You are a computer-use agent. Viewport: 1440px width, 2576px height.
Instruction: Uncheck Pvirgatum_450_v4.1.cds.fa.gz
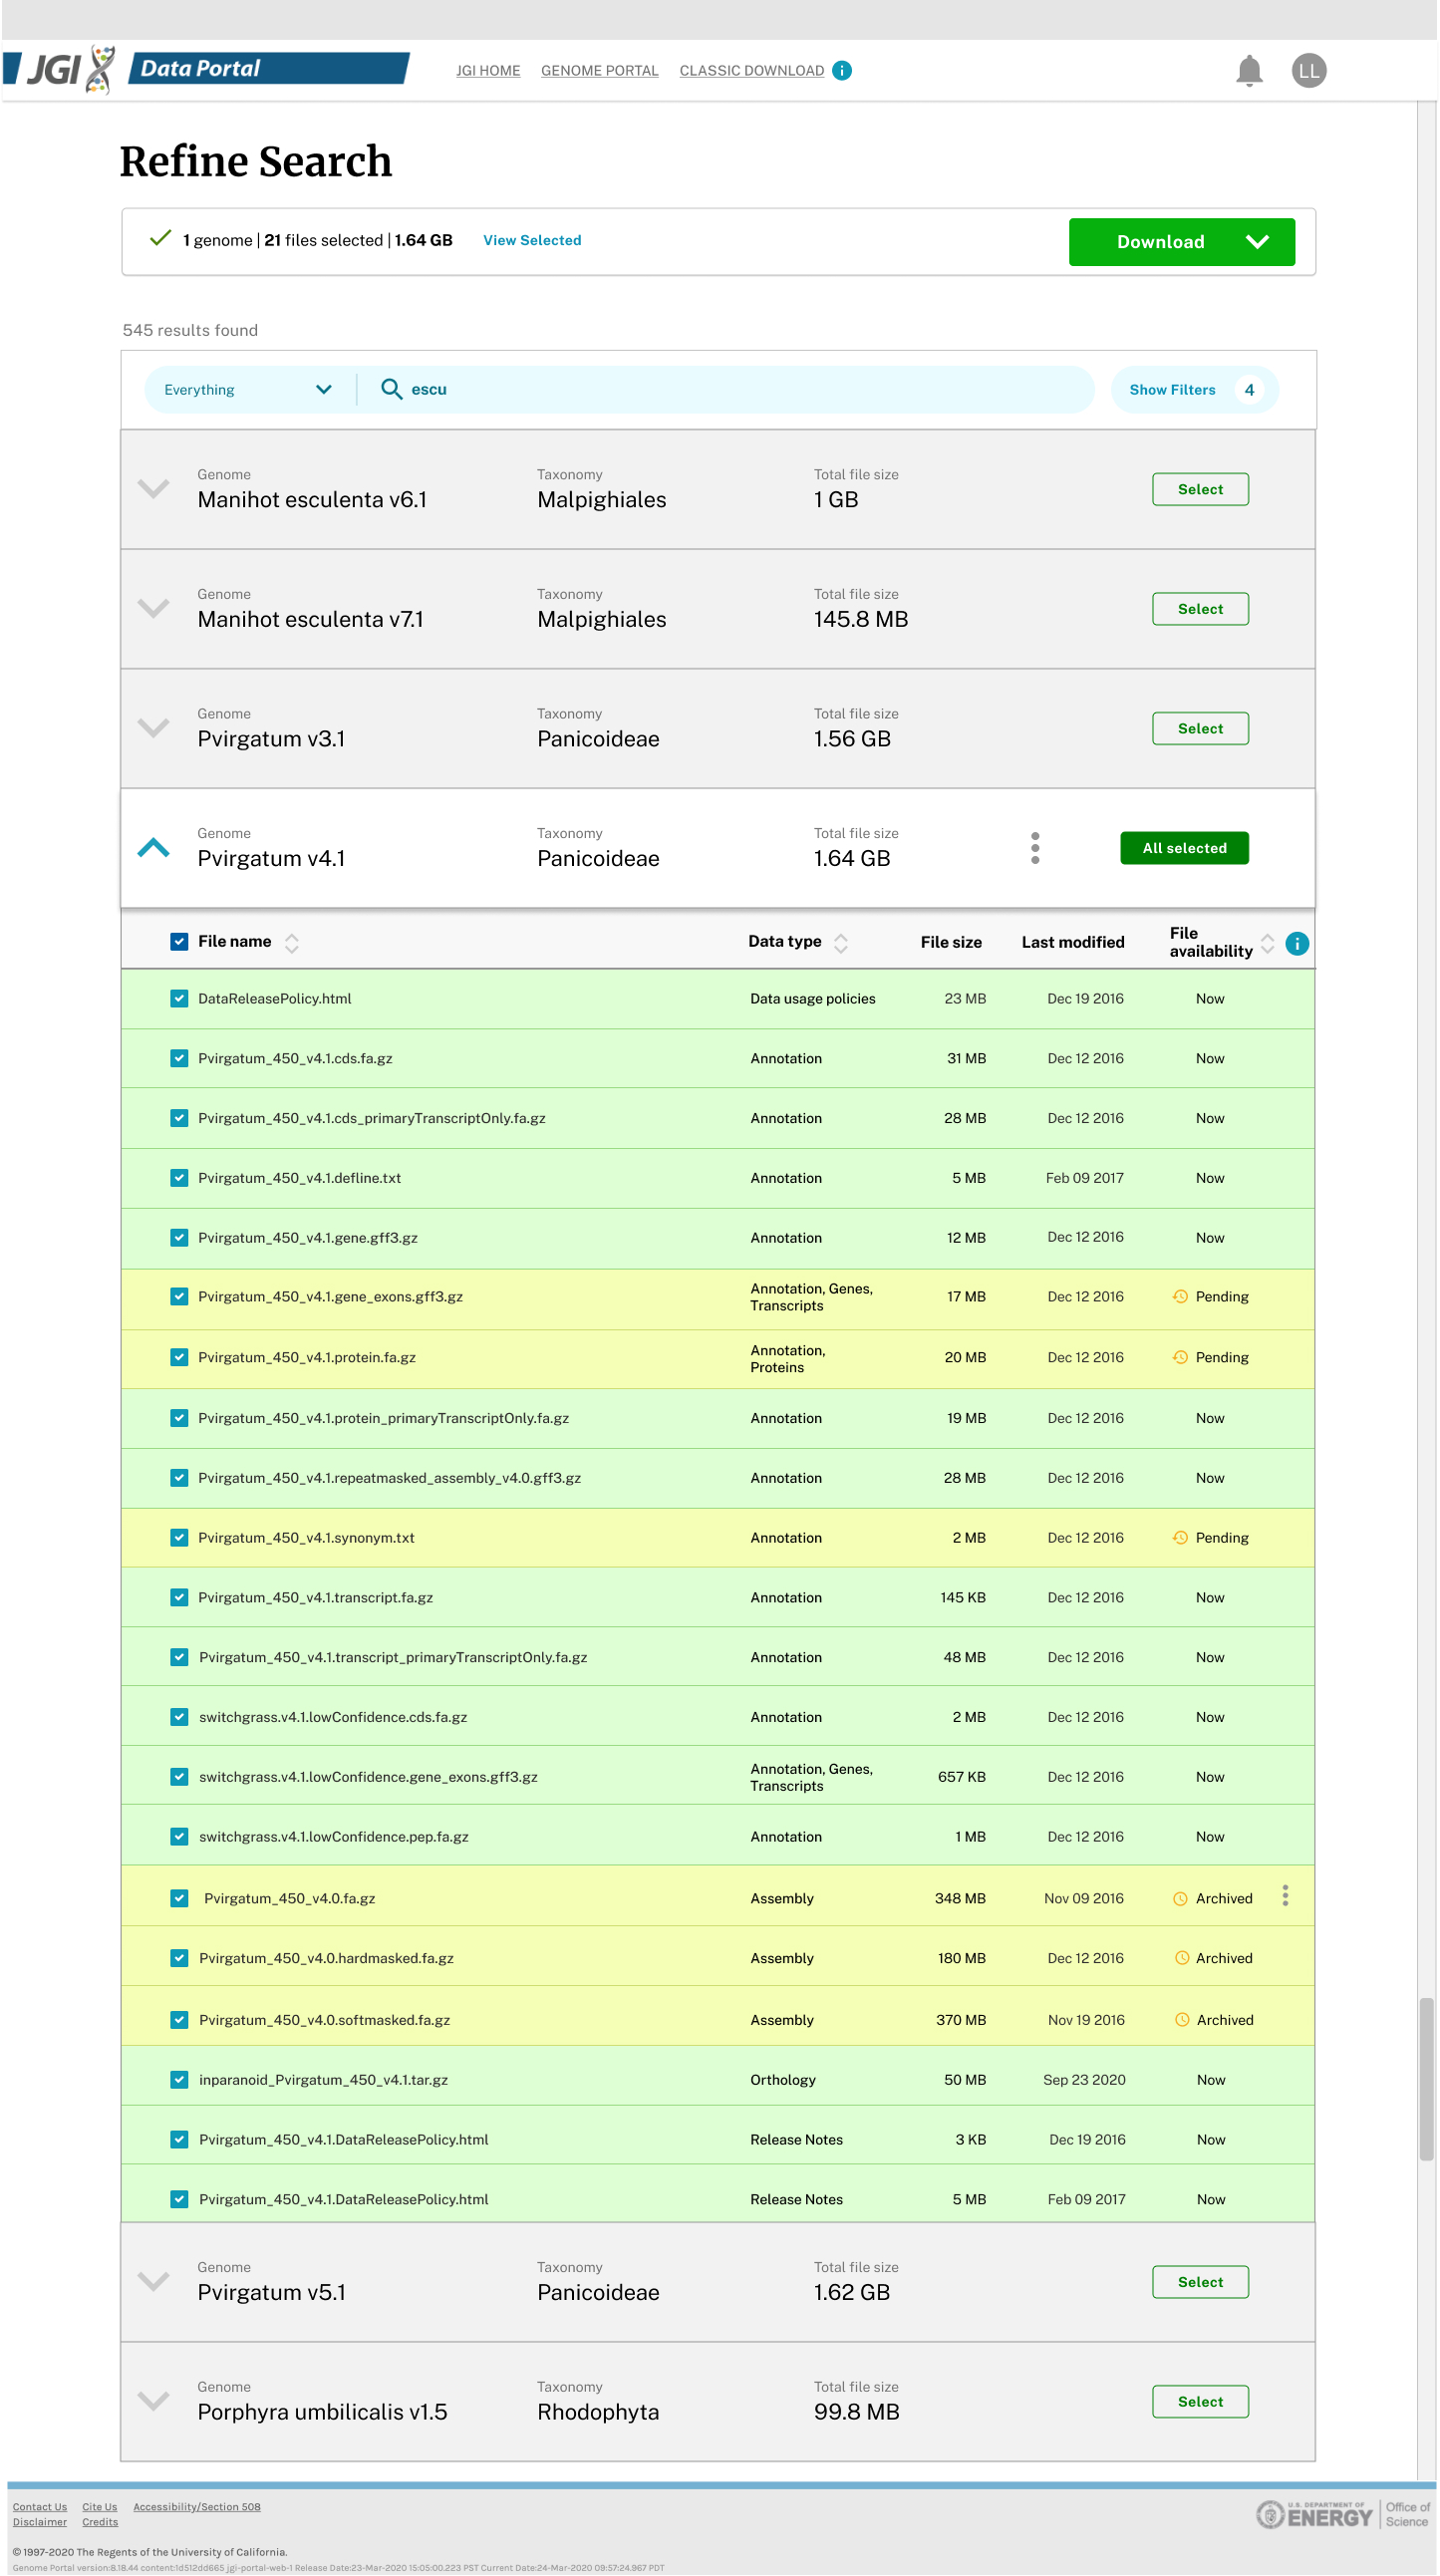179,1058
